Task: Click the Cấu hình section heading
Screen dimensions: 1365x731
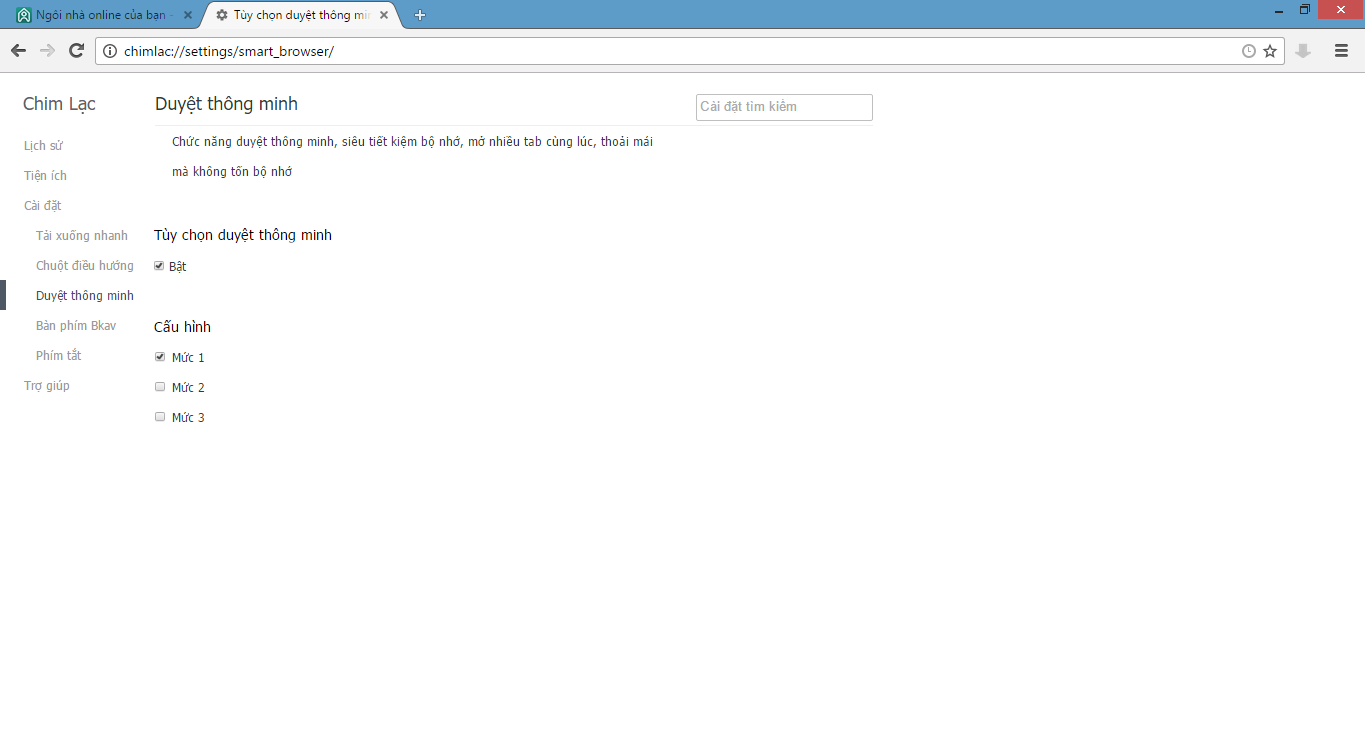Action: point(182,327)
